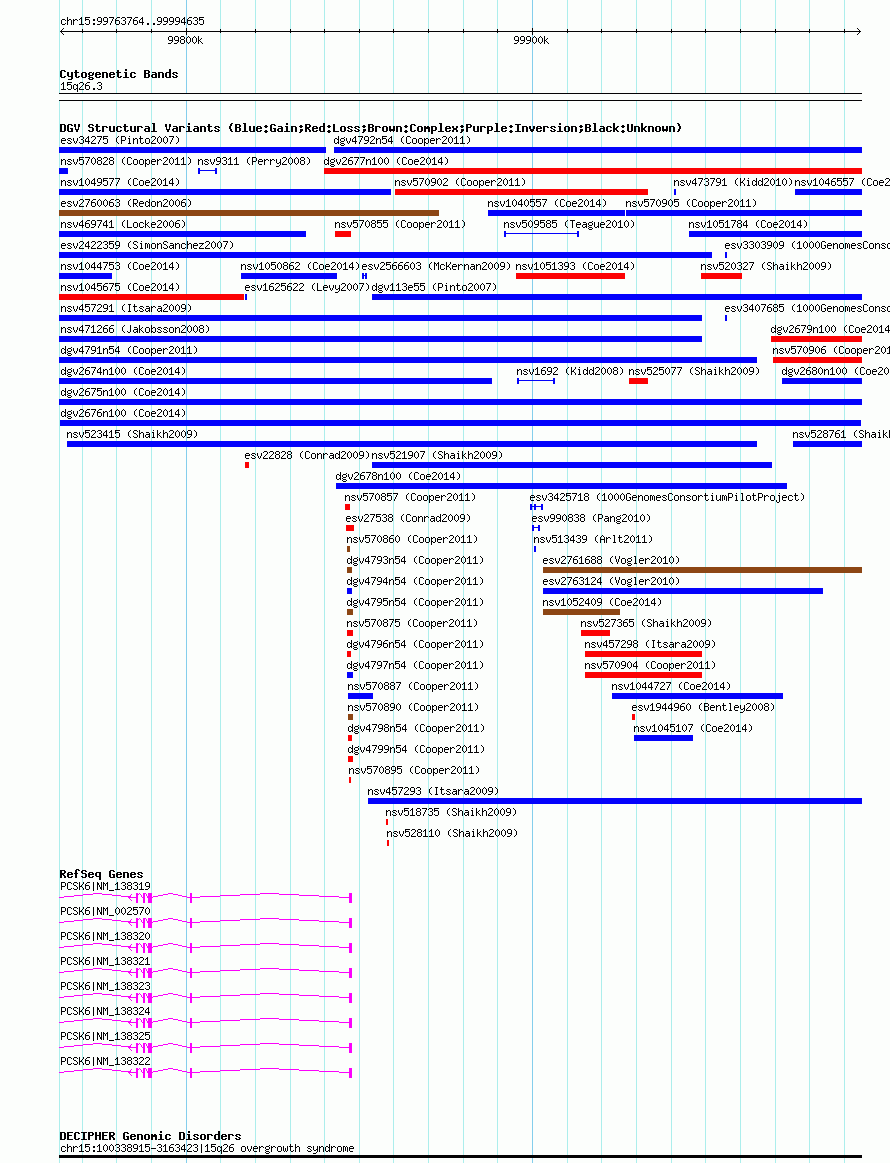
Task: Open dgv2678n100 (Coe2014) variant
Action: point(398,476)
